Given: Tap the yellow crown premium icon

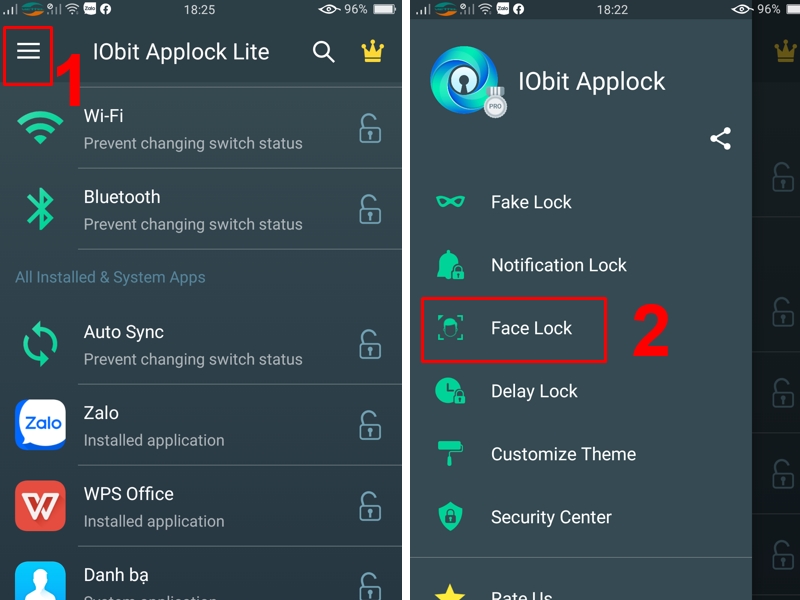Looking at the screenshot, I should pyautogui.click(x=372, y=51).
